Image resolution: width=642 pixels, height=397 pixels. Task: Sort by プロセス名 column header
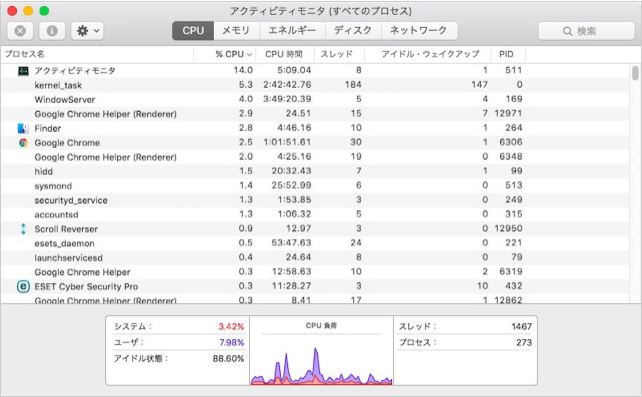[x=97, y=54]
